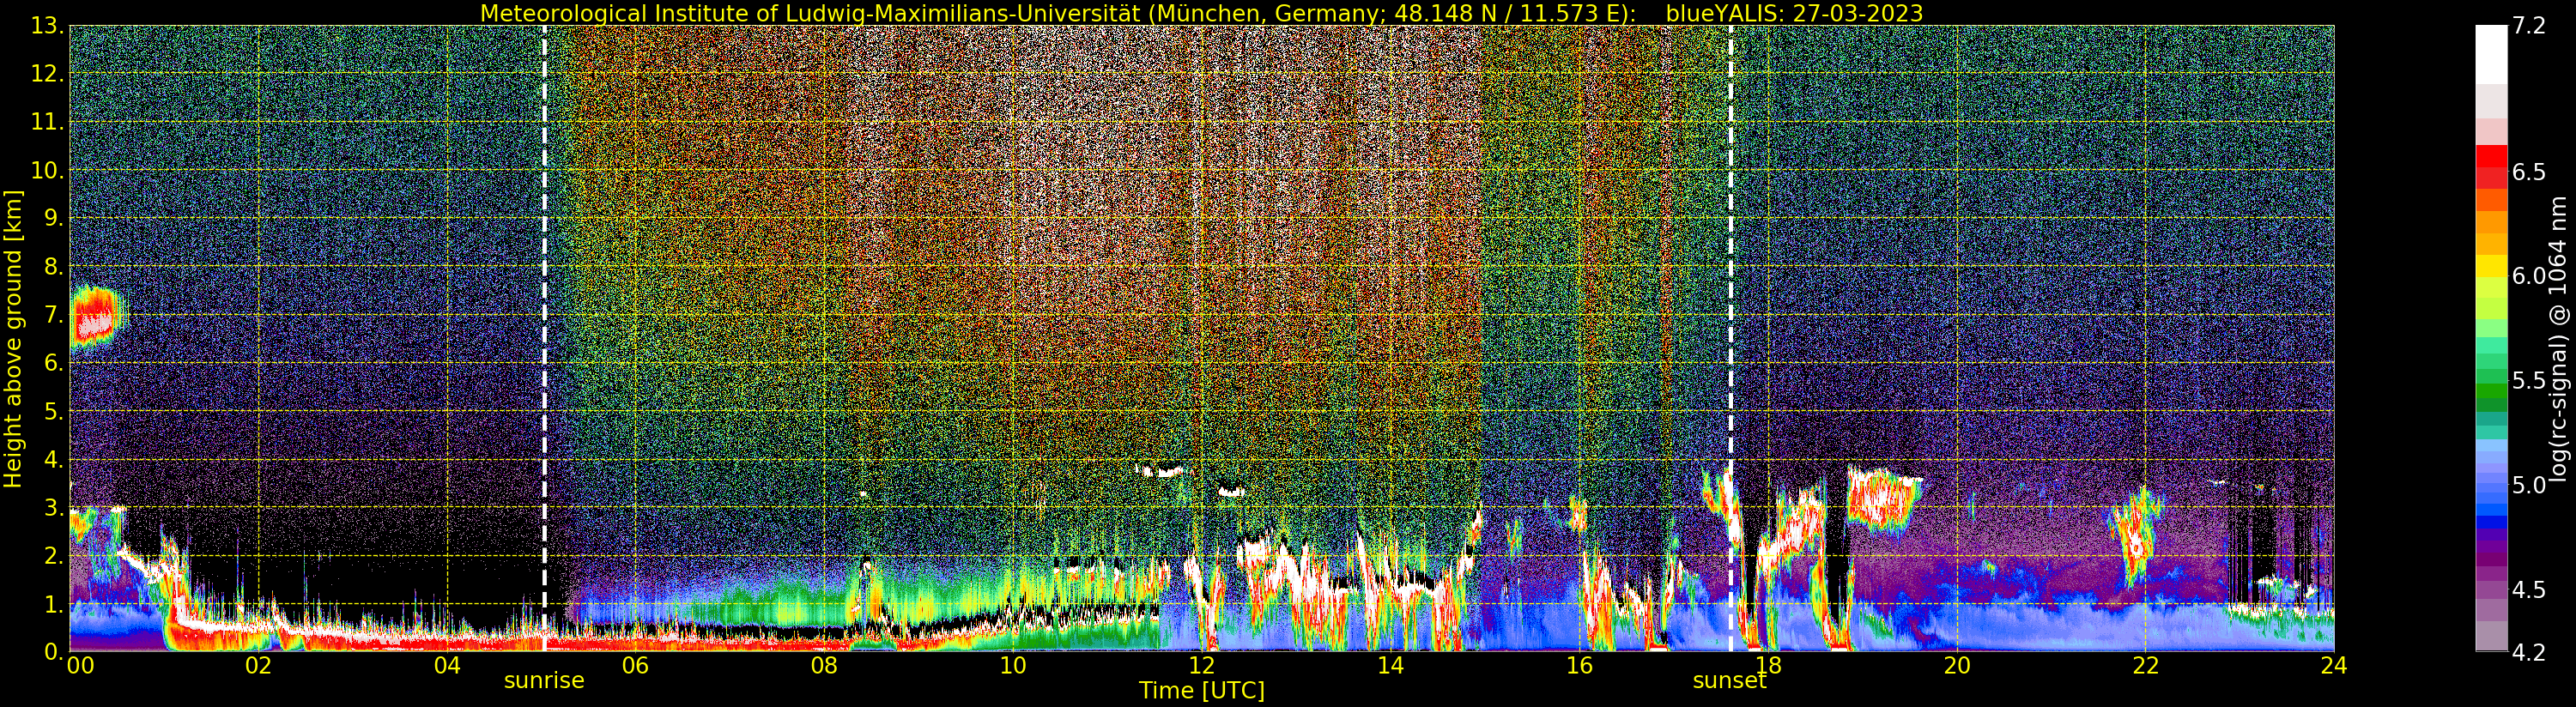Click the 06 time tick label
2576x707 pixels.
[x=635, y=666]
